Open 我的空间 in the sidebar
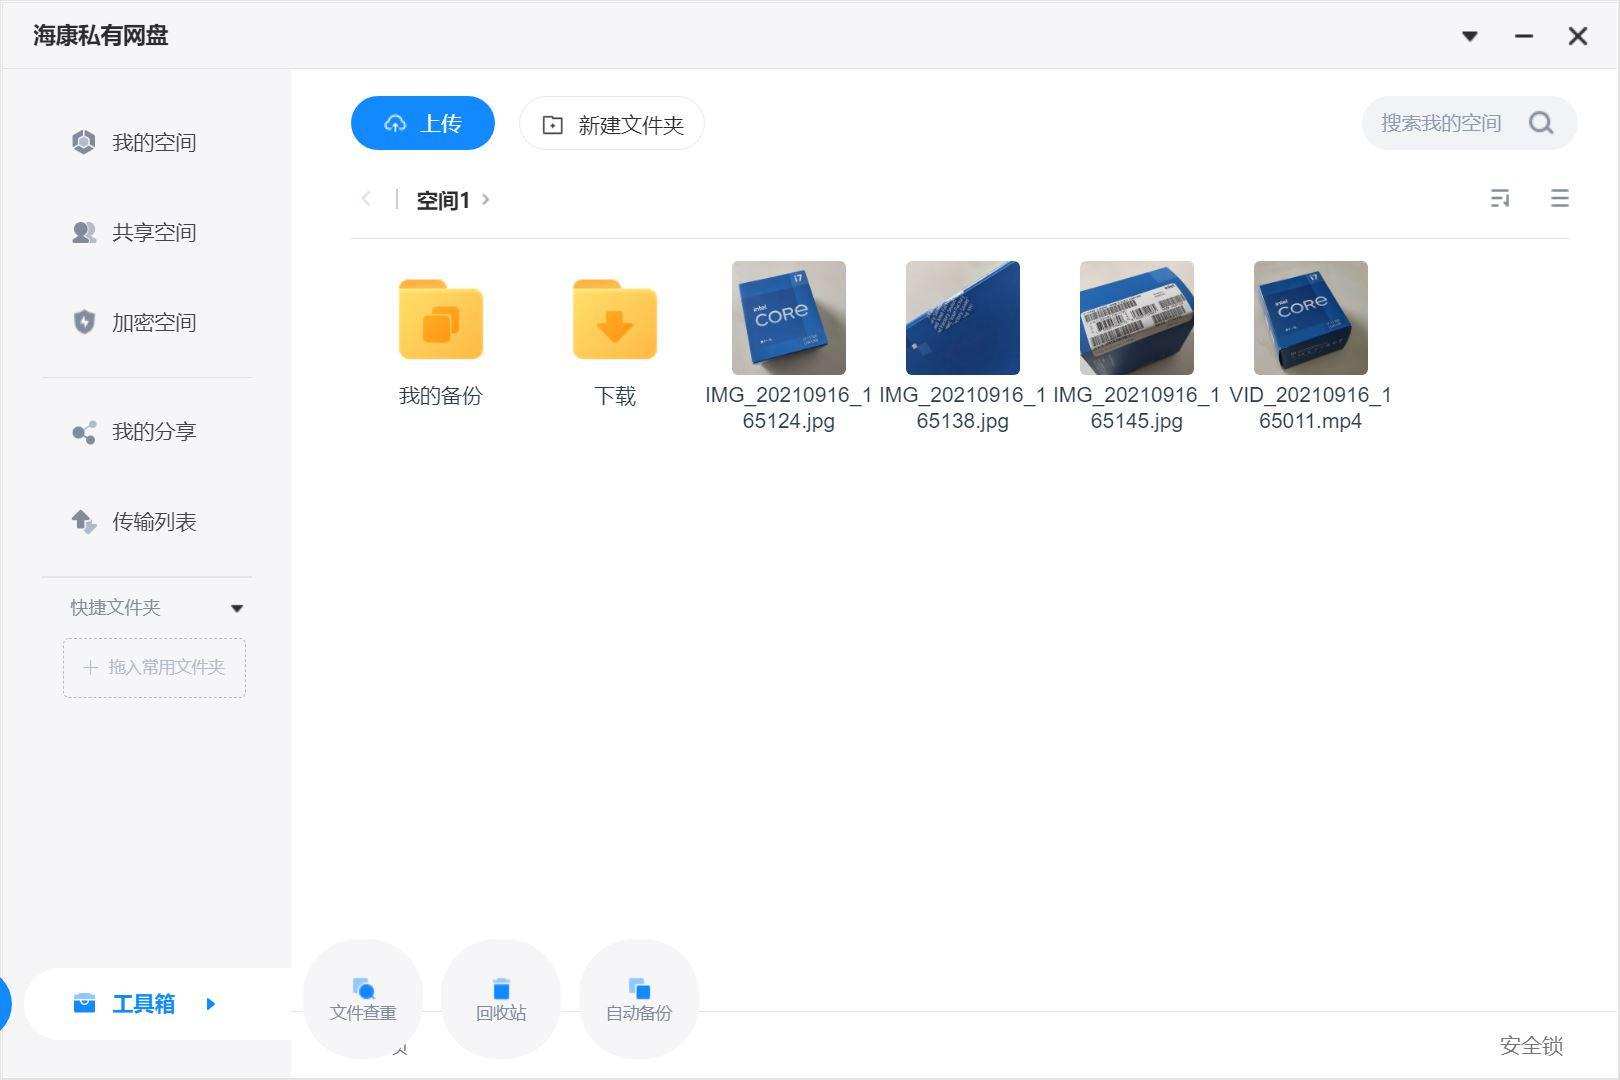Image resolution: width=1620 pixels, height=1080 pixels. pyautogui.click(x=153, y=142)
